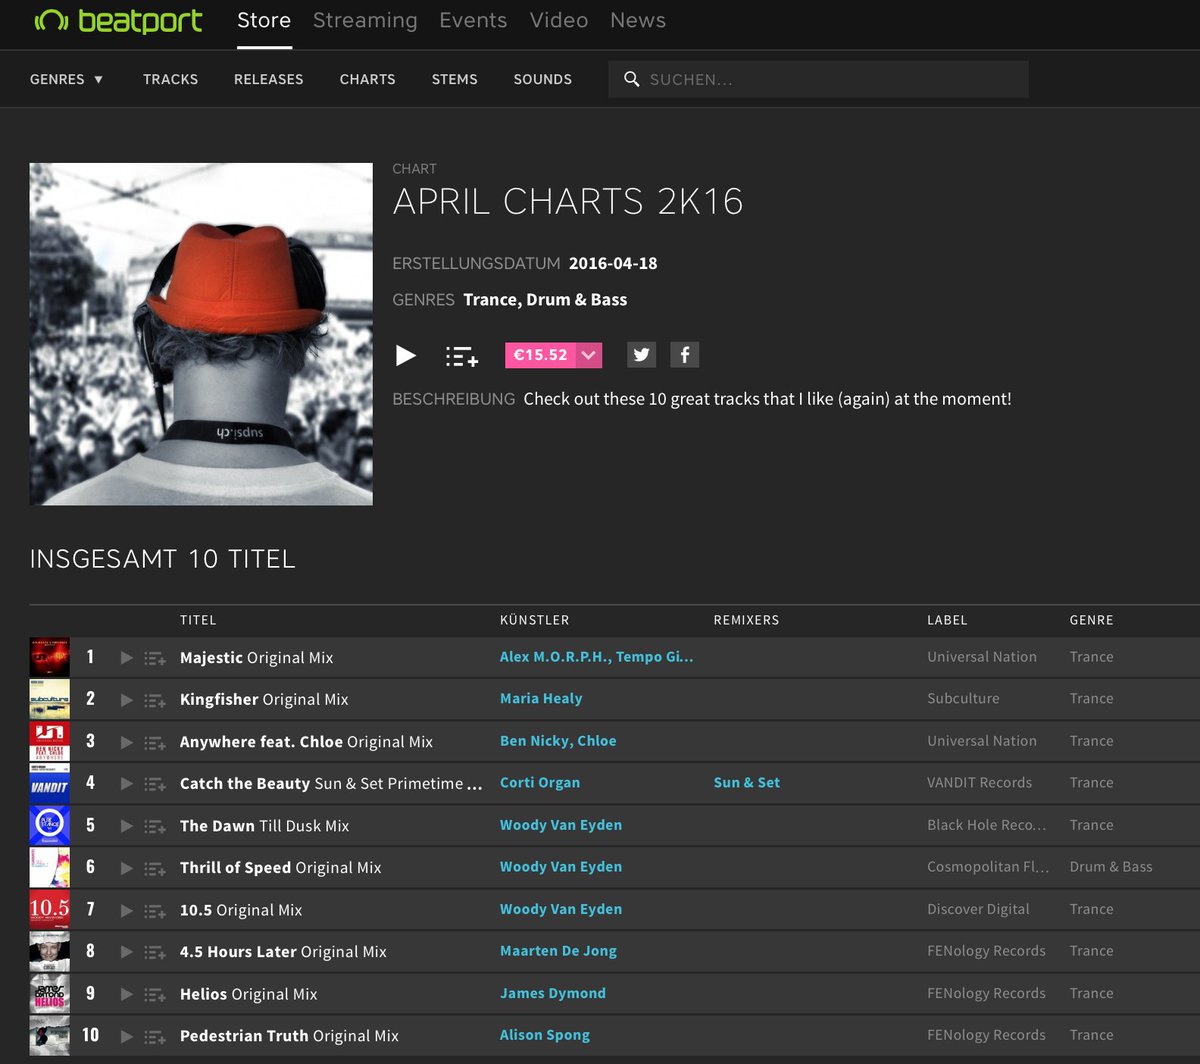The height and width of the screenshot is (1064, 1200).
Task: Open the Discover Digital label
Action: [978, 909]
